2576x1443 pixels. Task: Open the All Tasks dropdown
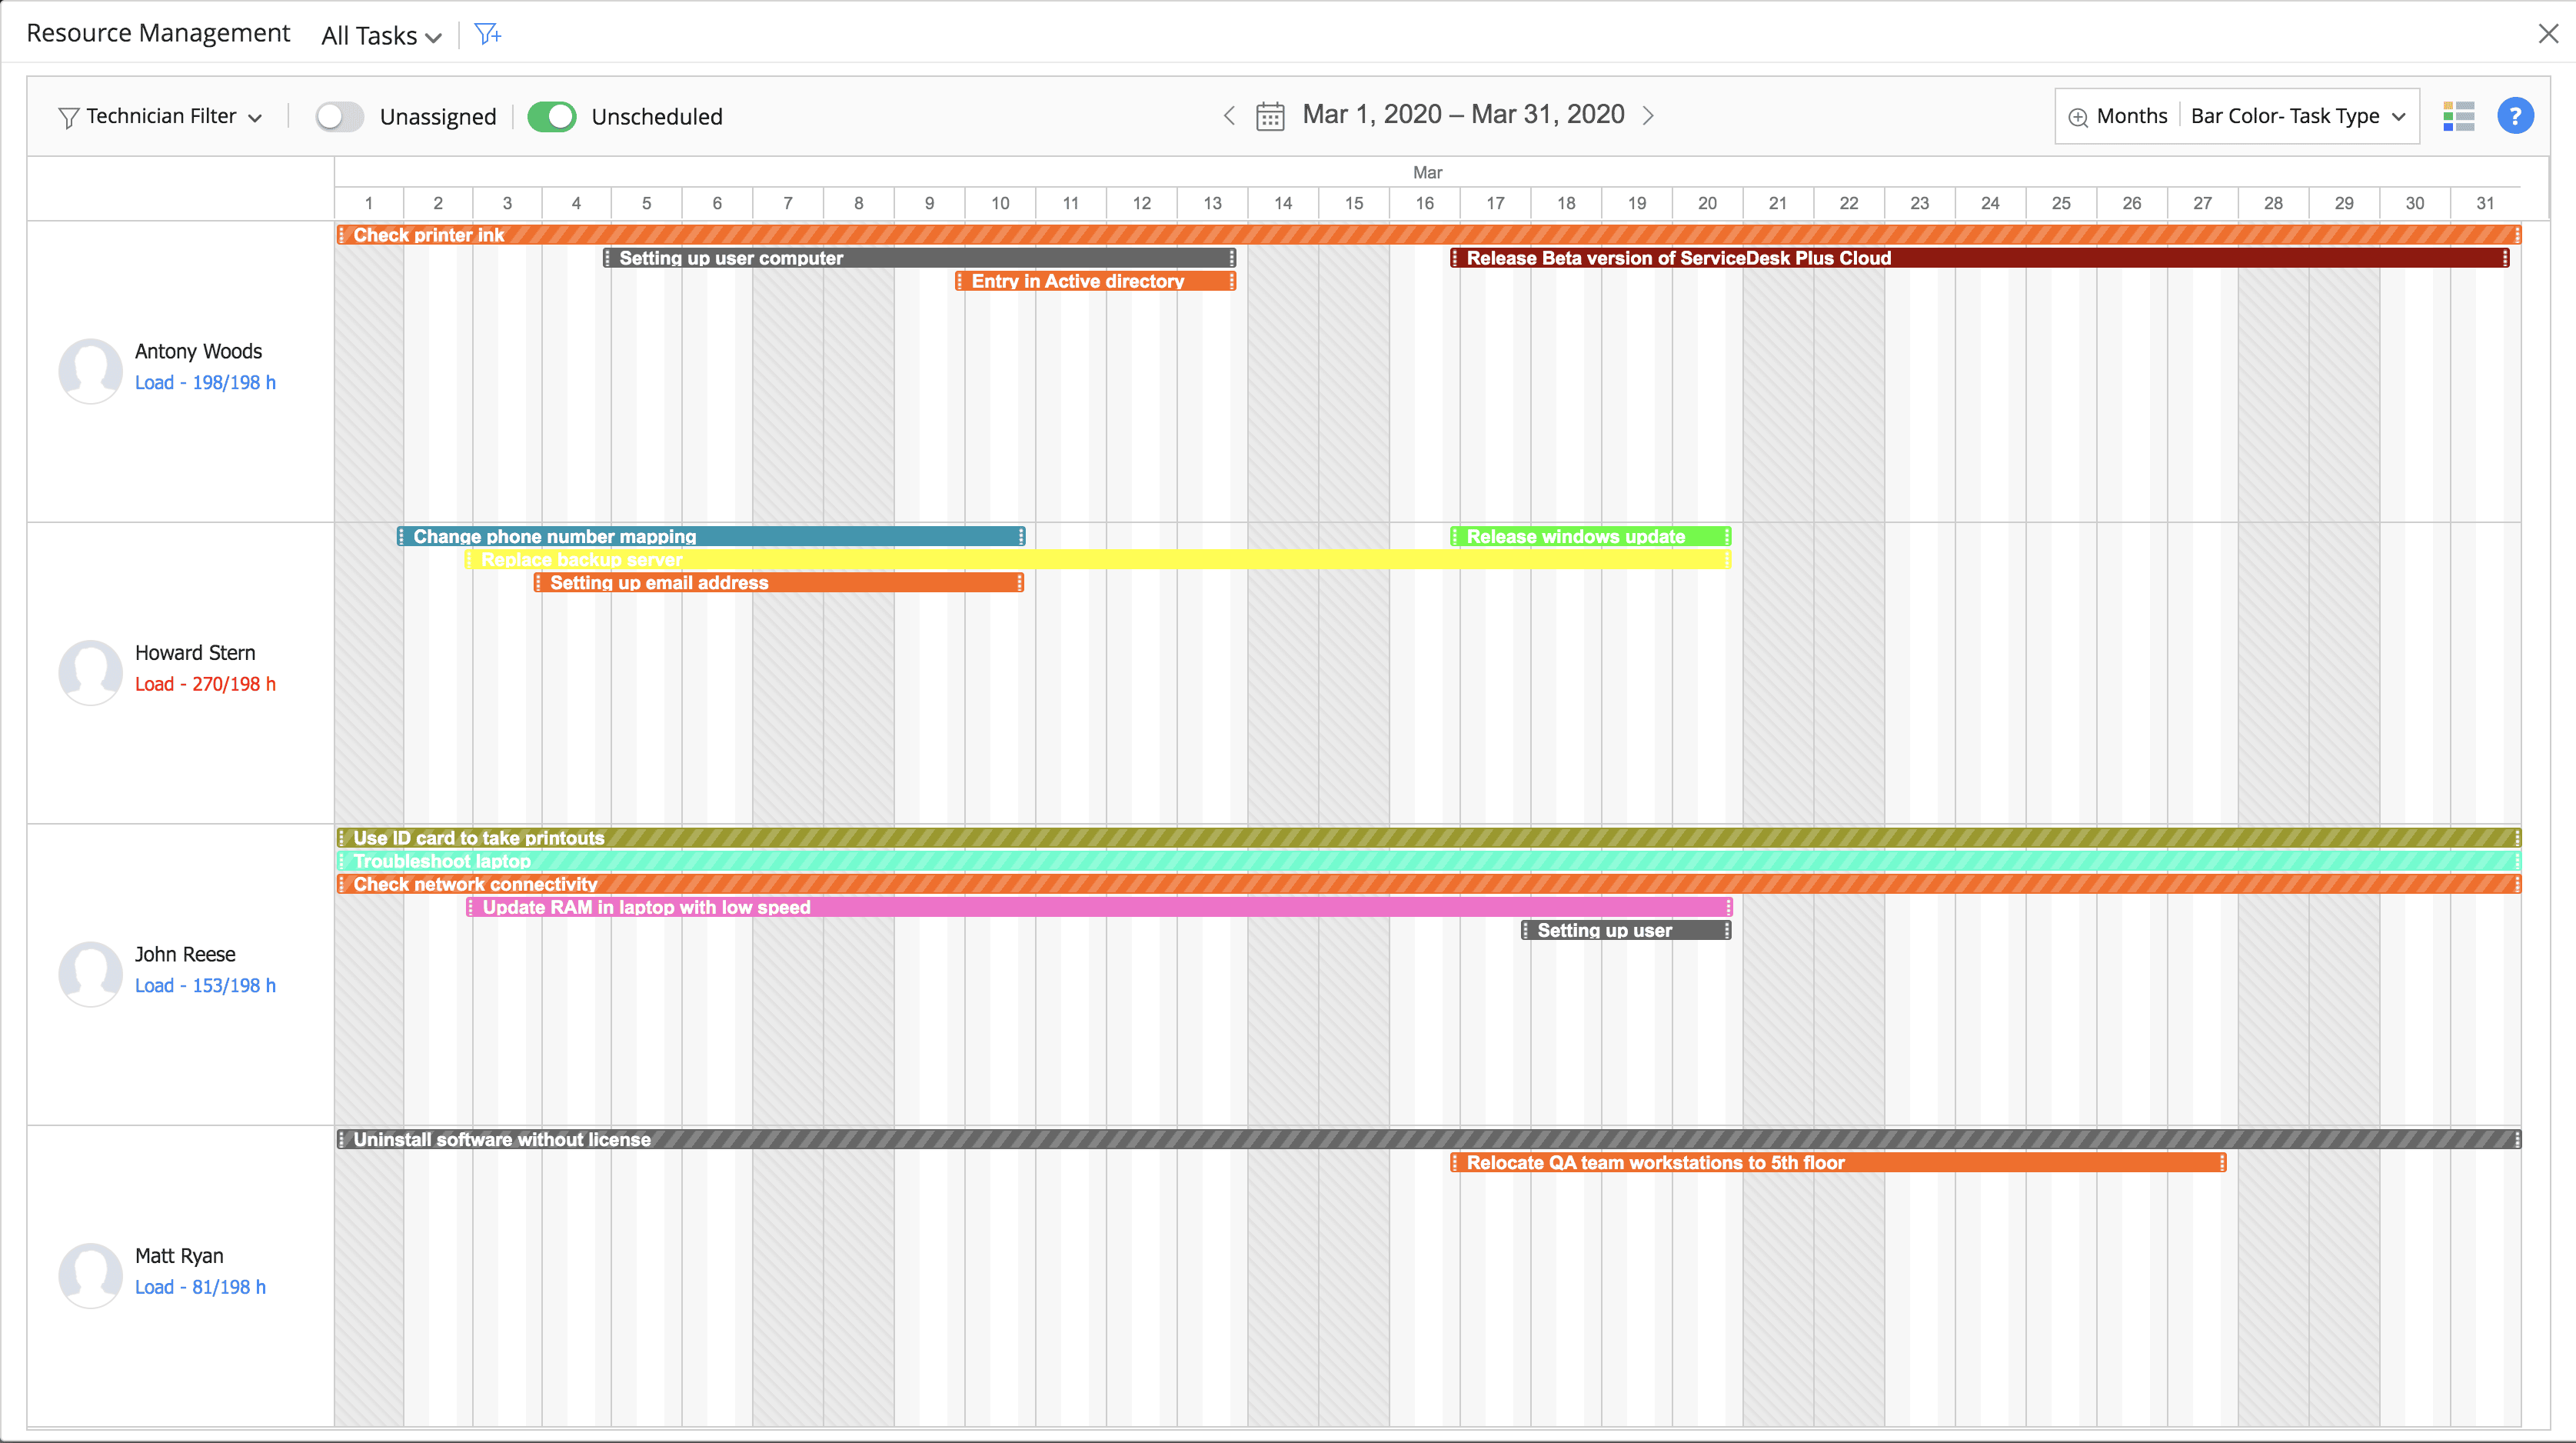pyautogui.click(x=381, y=36)
